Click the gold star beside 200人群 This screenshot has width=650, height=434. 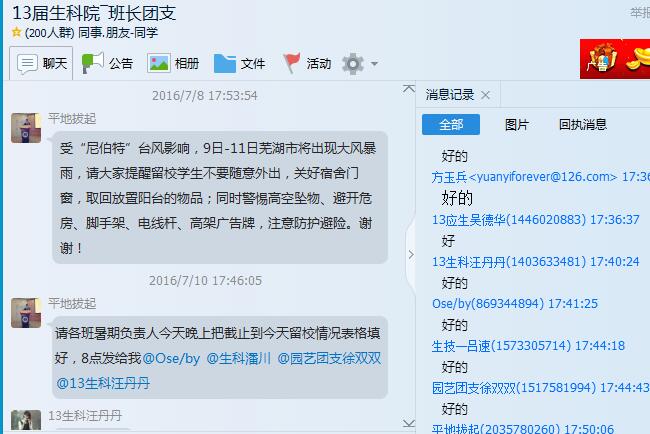[17, 32]
